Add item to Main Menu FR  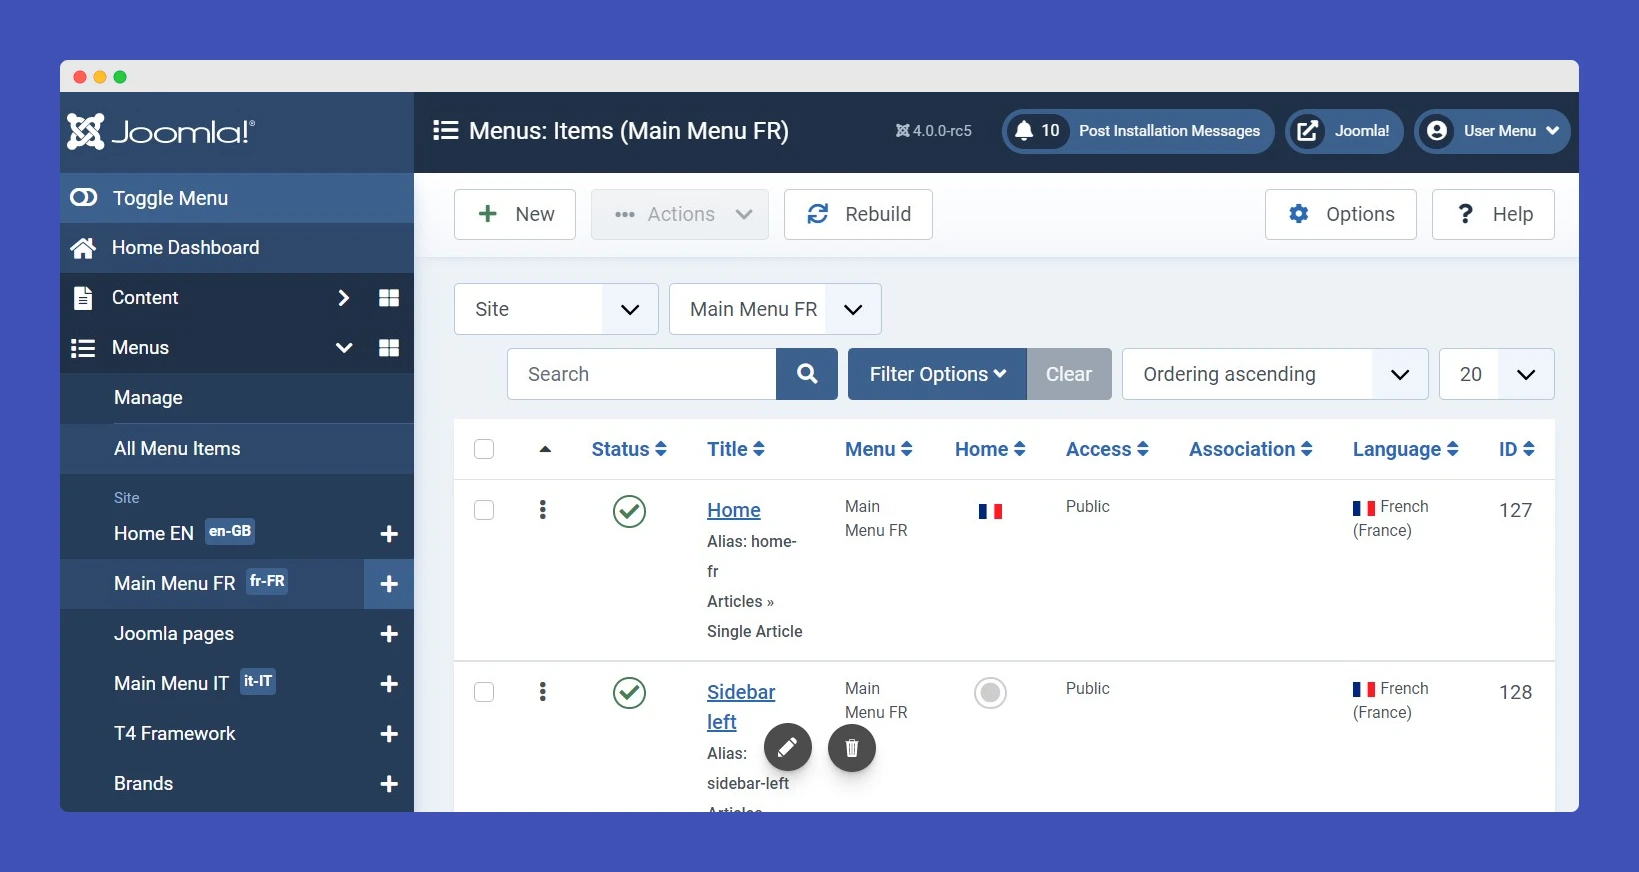point(389,584)
